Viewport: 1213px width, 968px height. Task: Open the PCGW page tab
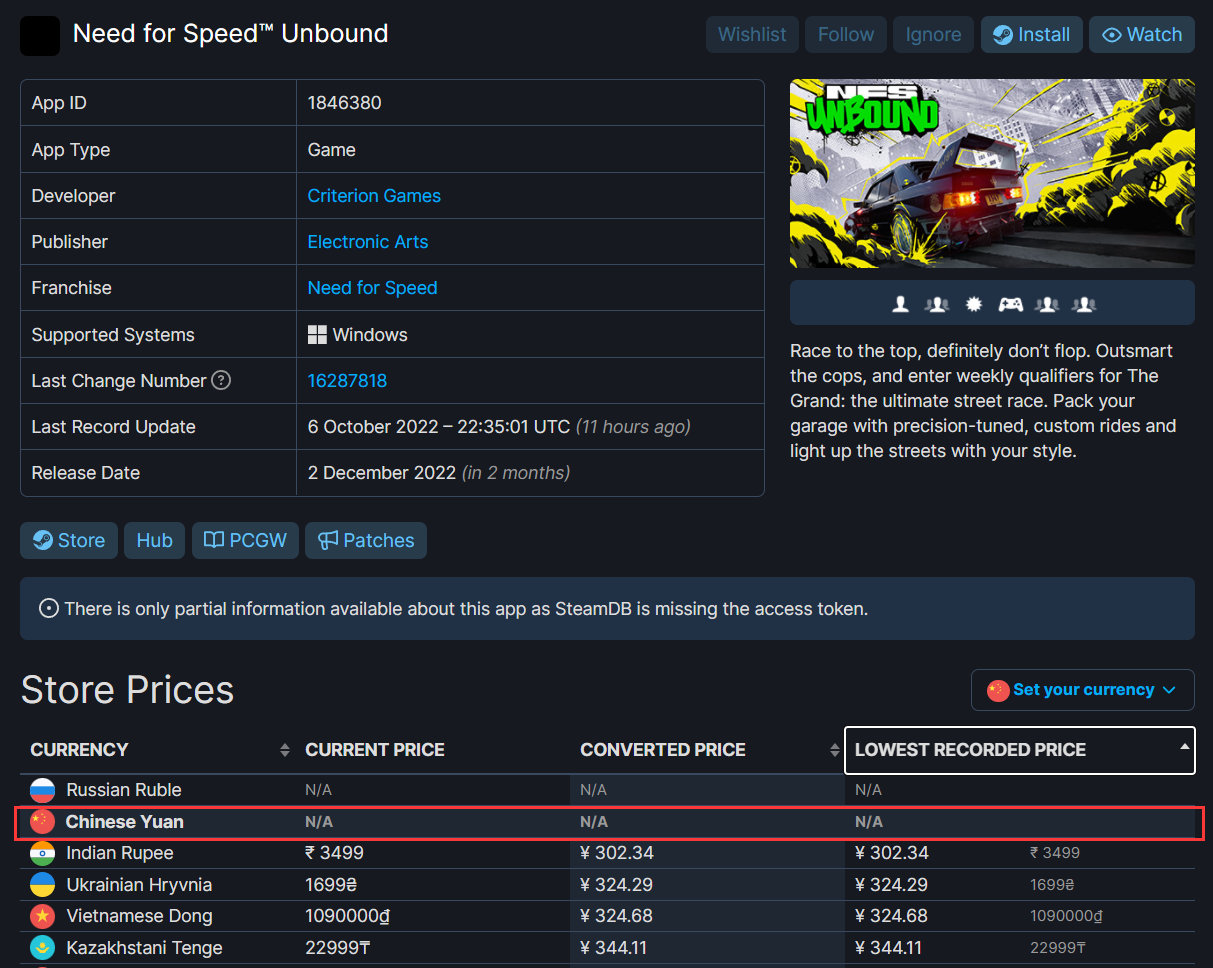click(245, 541)
